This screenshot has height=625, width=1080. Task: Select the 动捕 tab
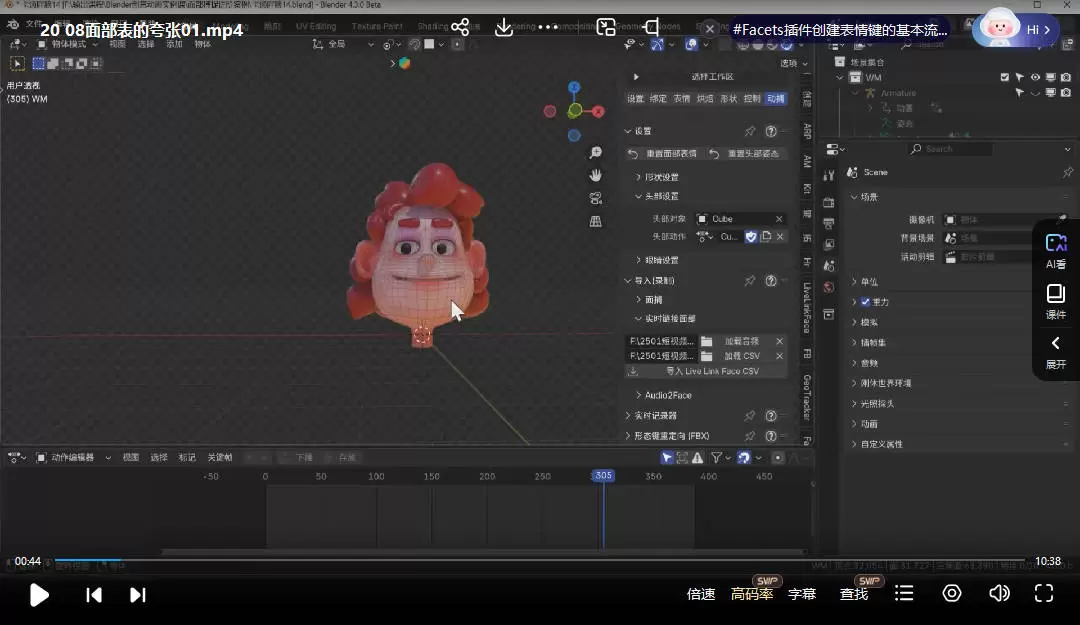tap(776, 99)
